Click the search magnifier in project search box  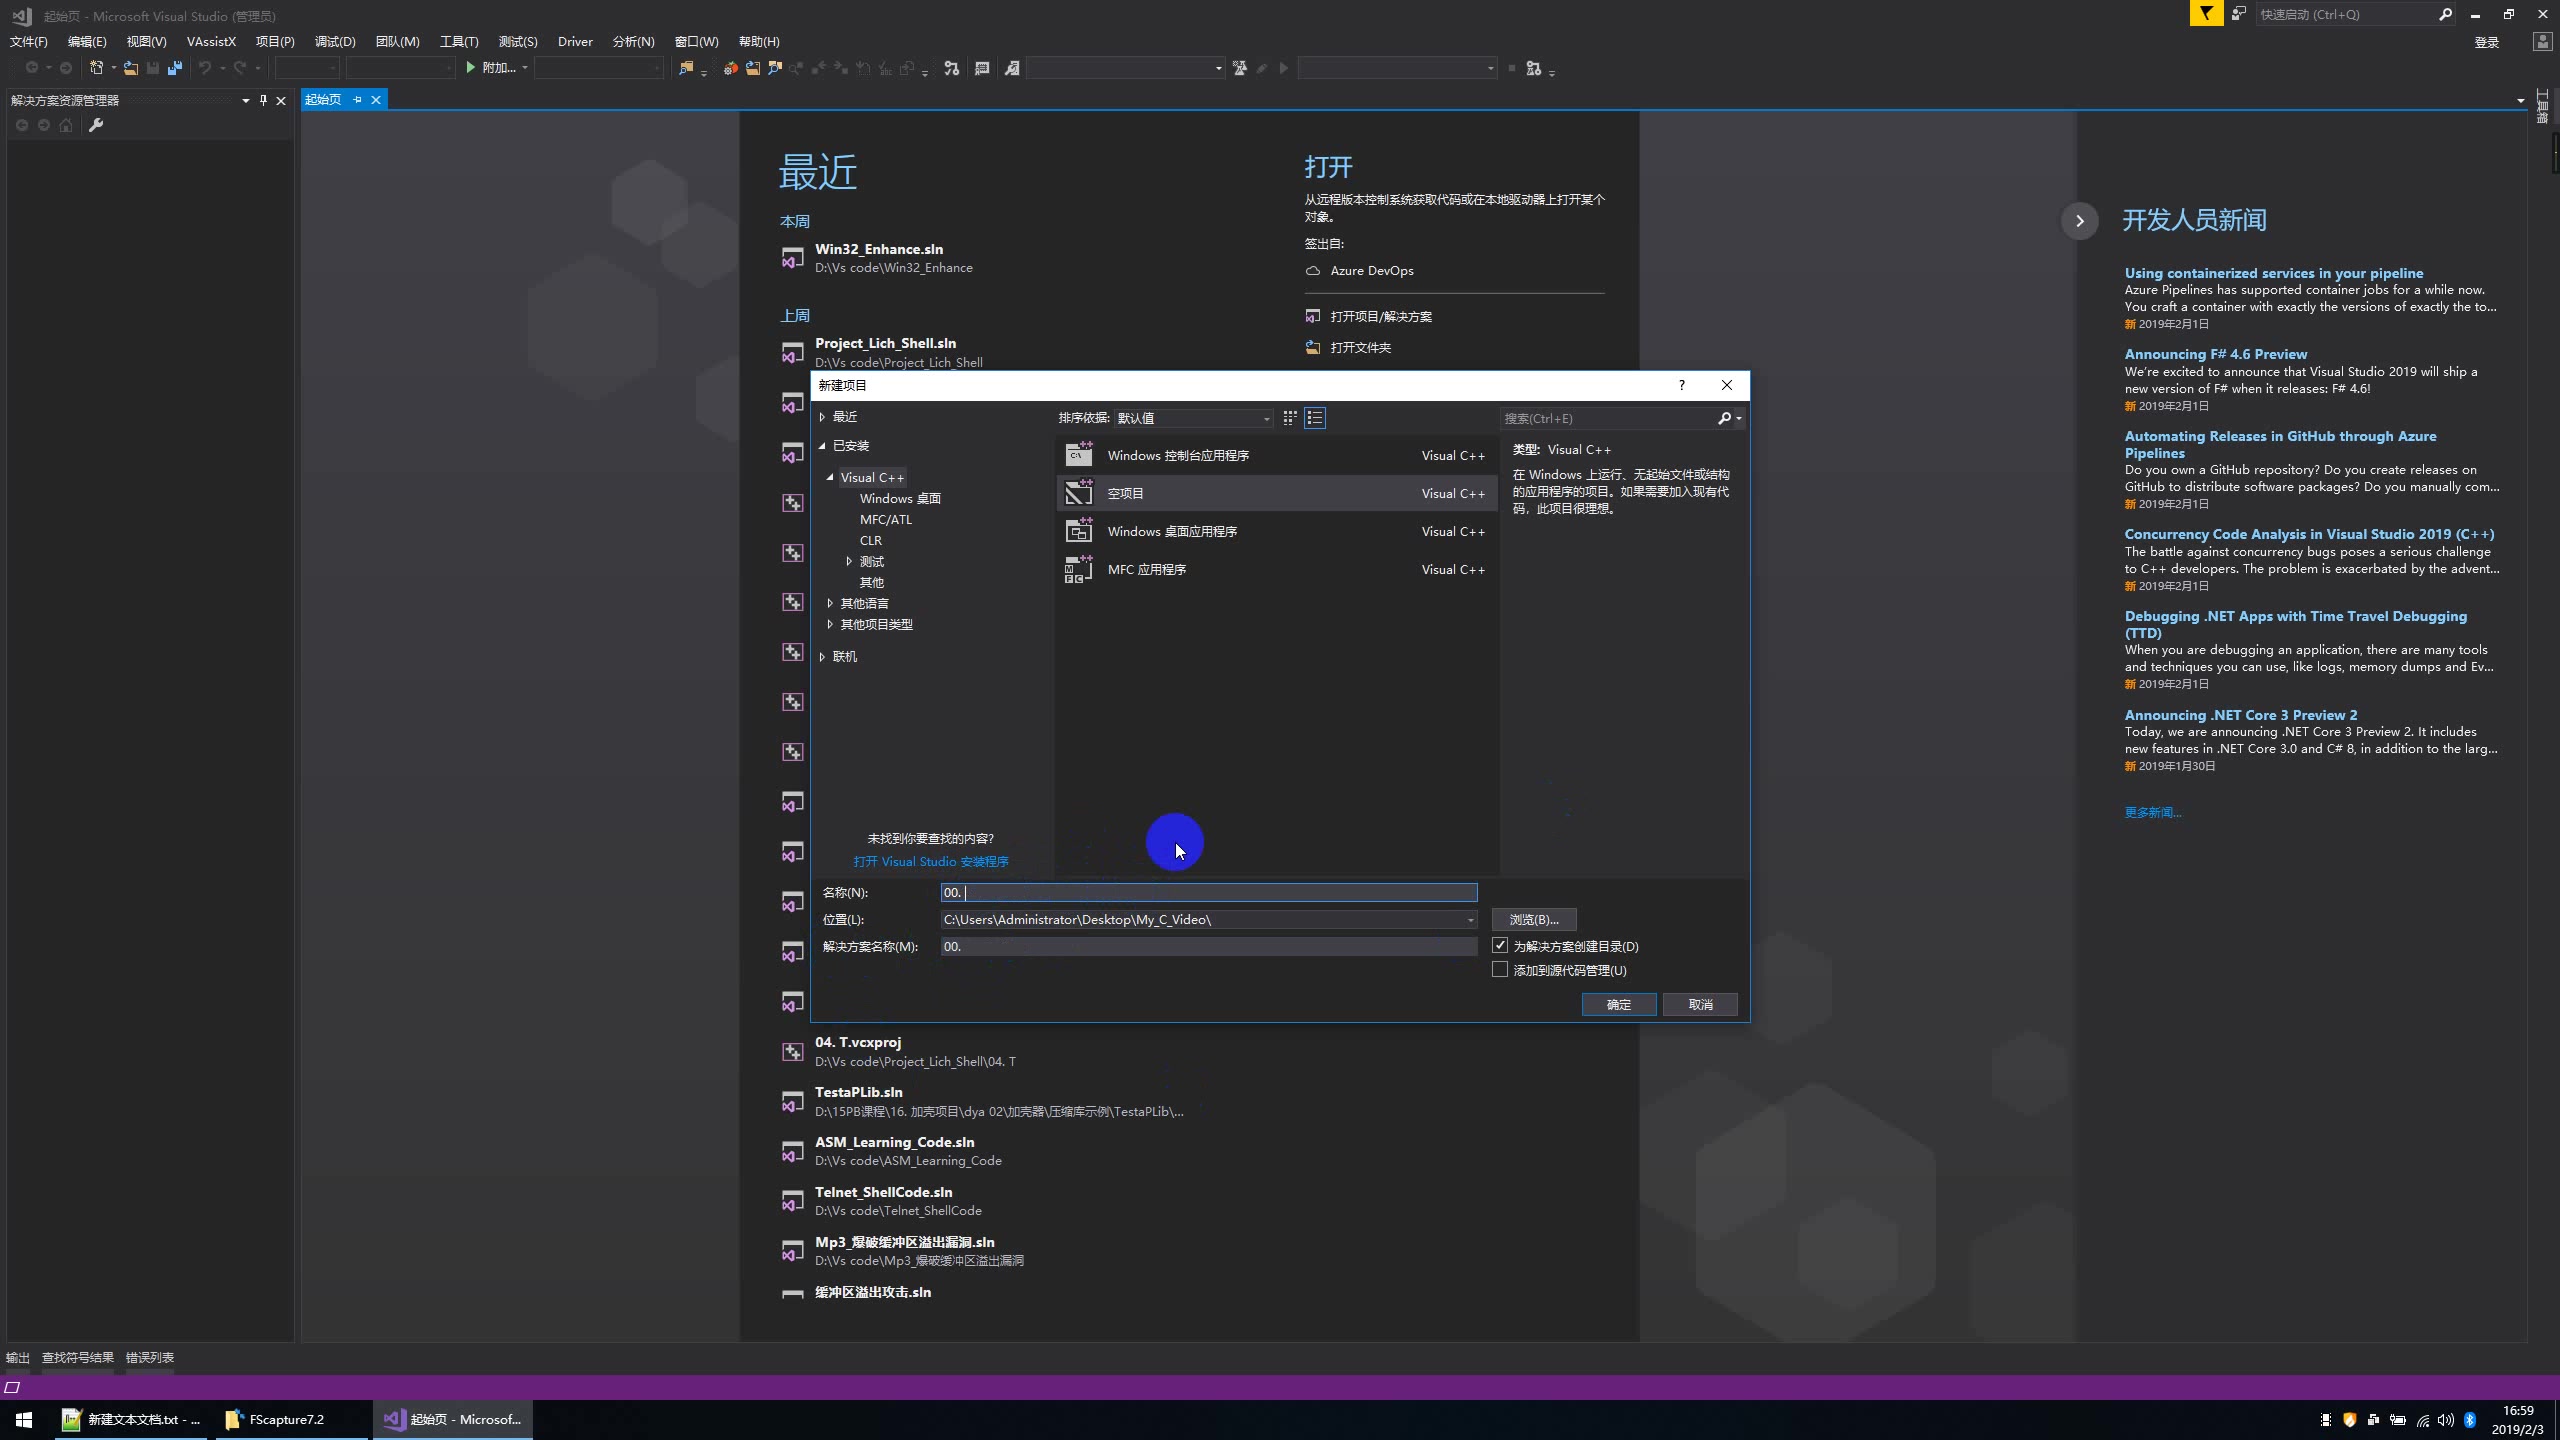click(1724, 418)
